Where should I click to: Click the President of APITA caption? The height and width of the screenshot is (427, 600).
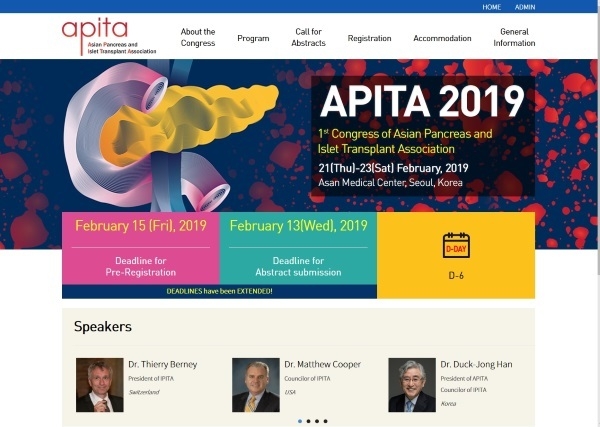464,378
